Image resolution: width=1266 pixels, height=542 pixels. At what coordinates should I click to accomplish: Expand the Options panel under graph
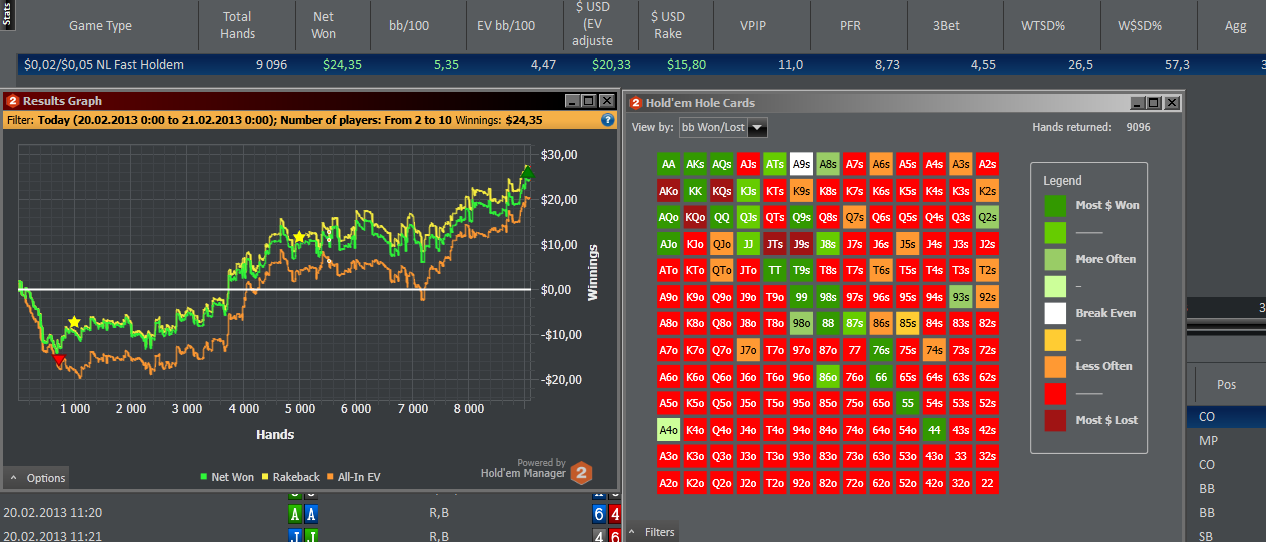[38, 478]
